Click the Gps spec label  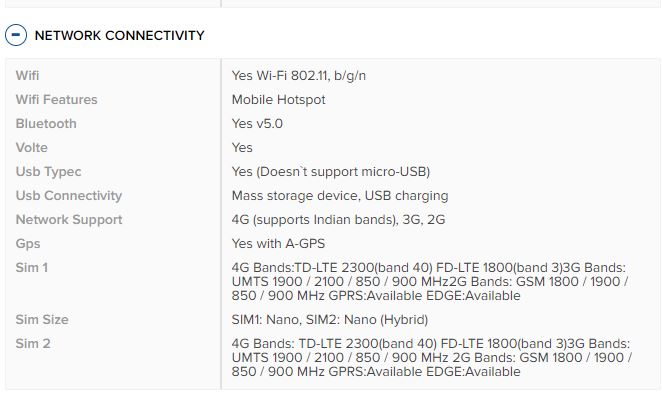(28, 244)
